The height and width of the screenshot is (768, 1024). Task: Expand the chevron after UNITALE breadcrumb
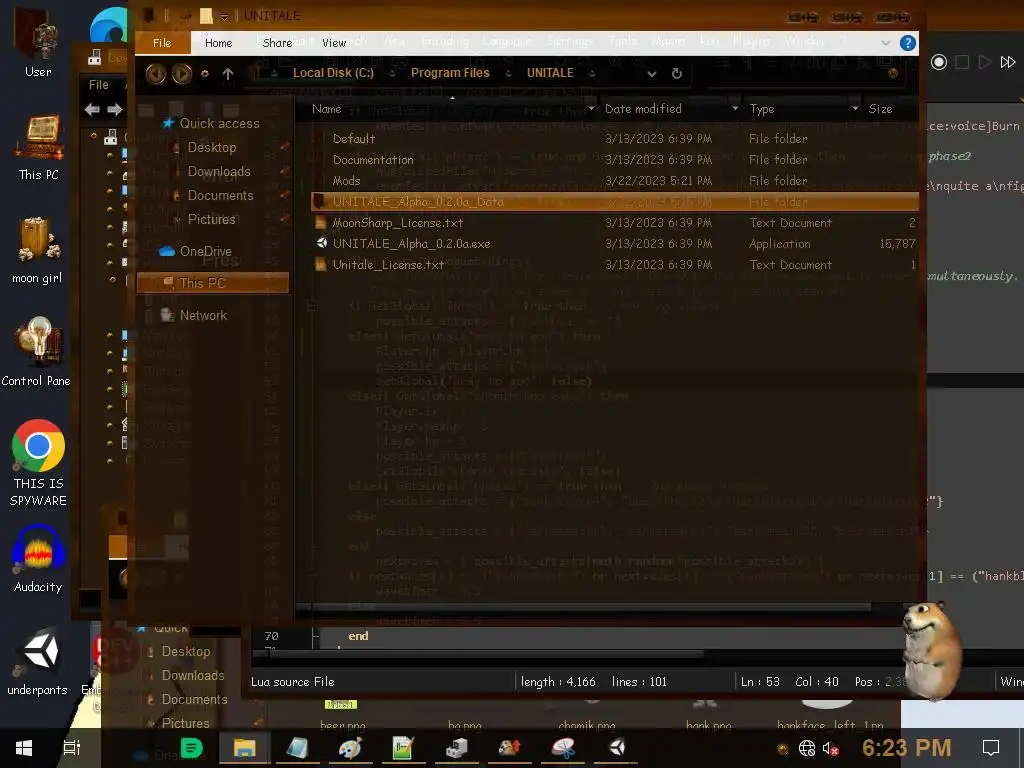click(x=592, y=73)
